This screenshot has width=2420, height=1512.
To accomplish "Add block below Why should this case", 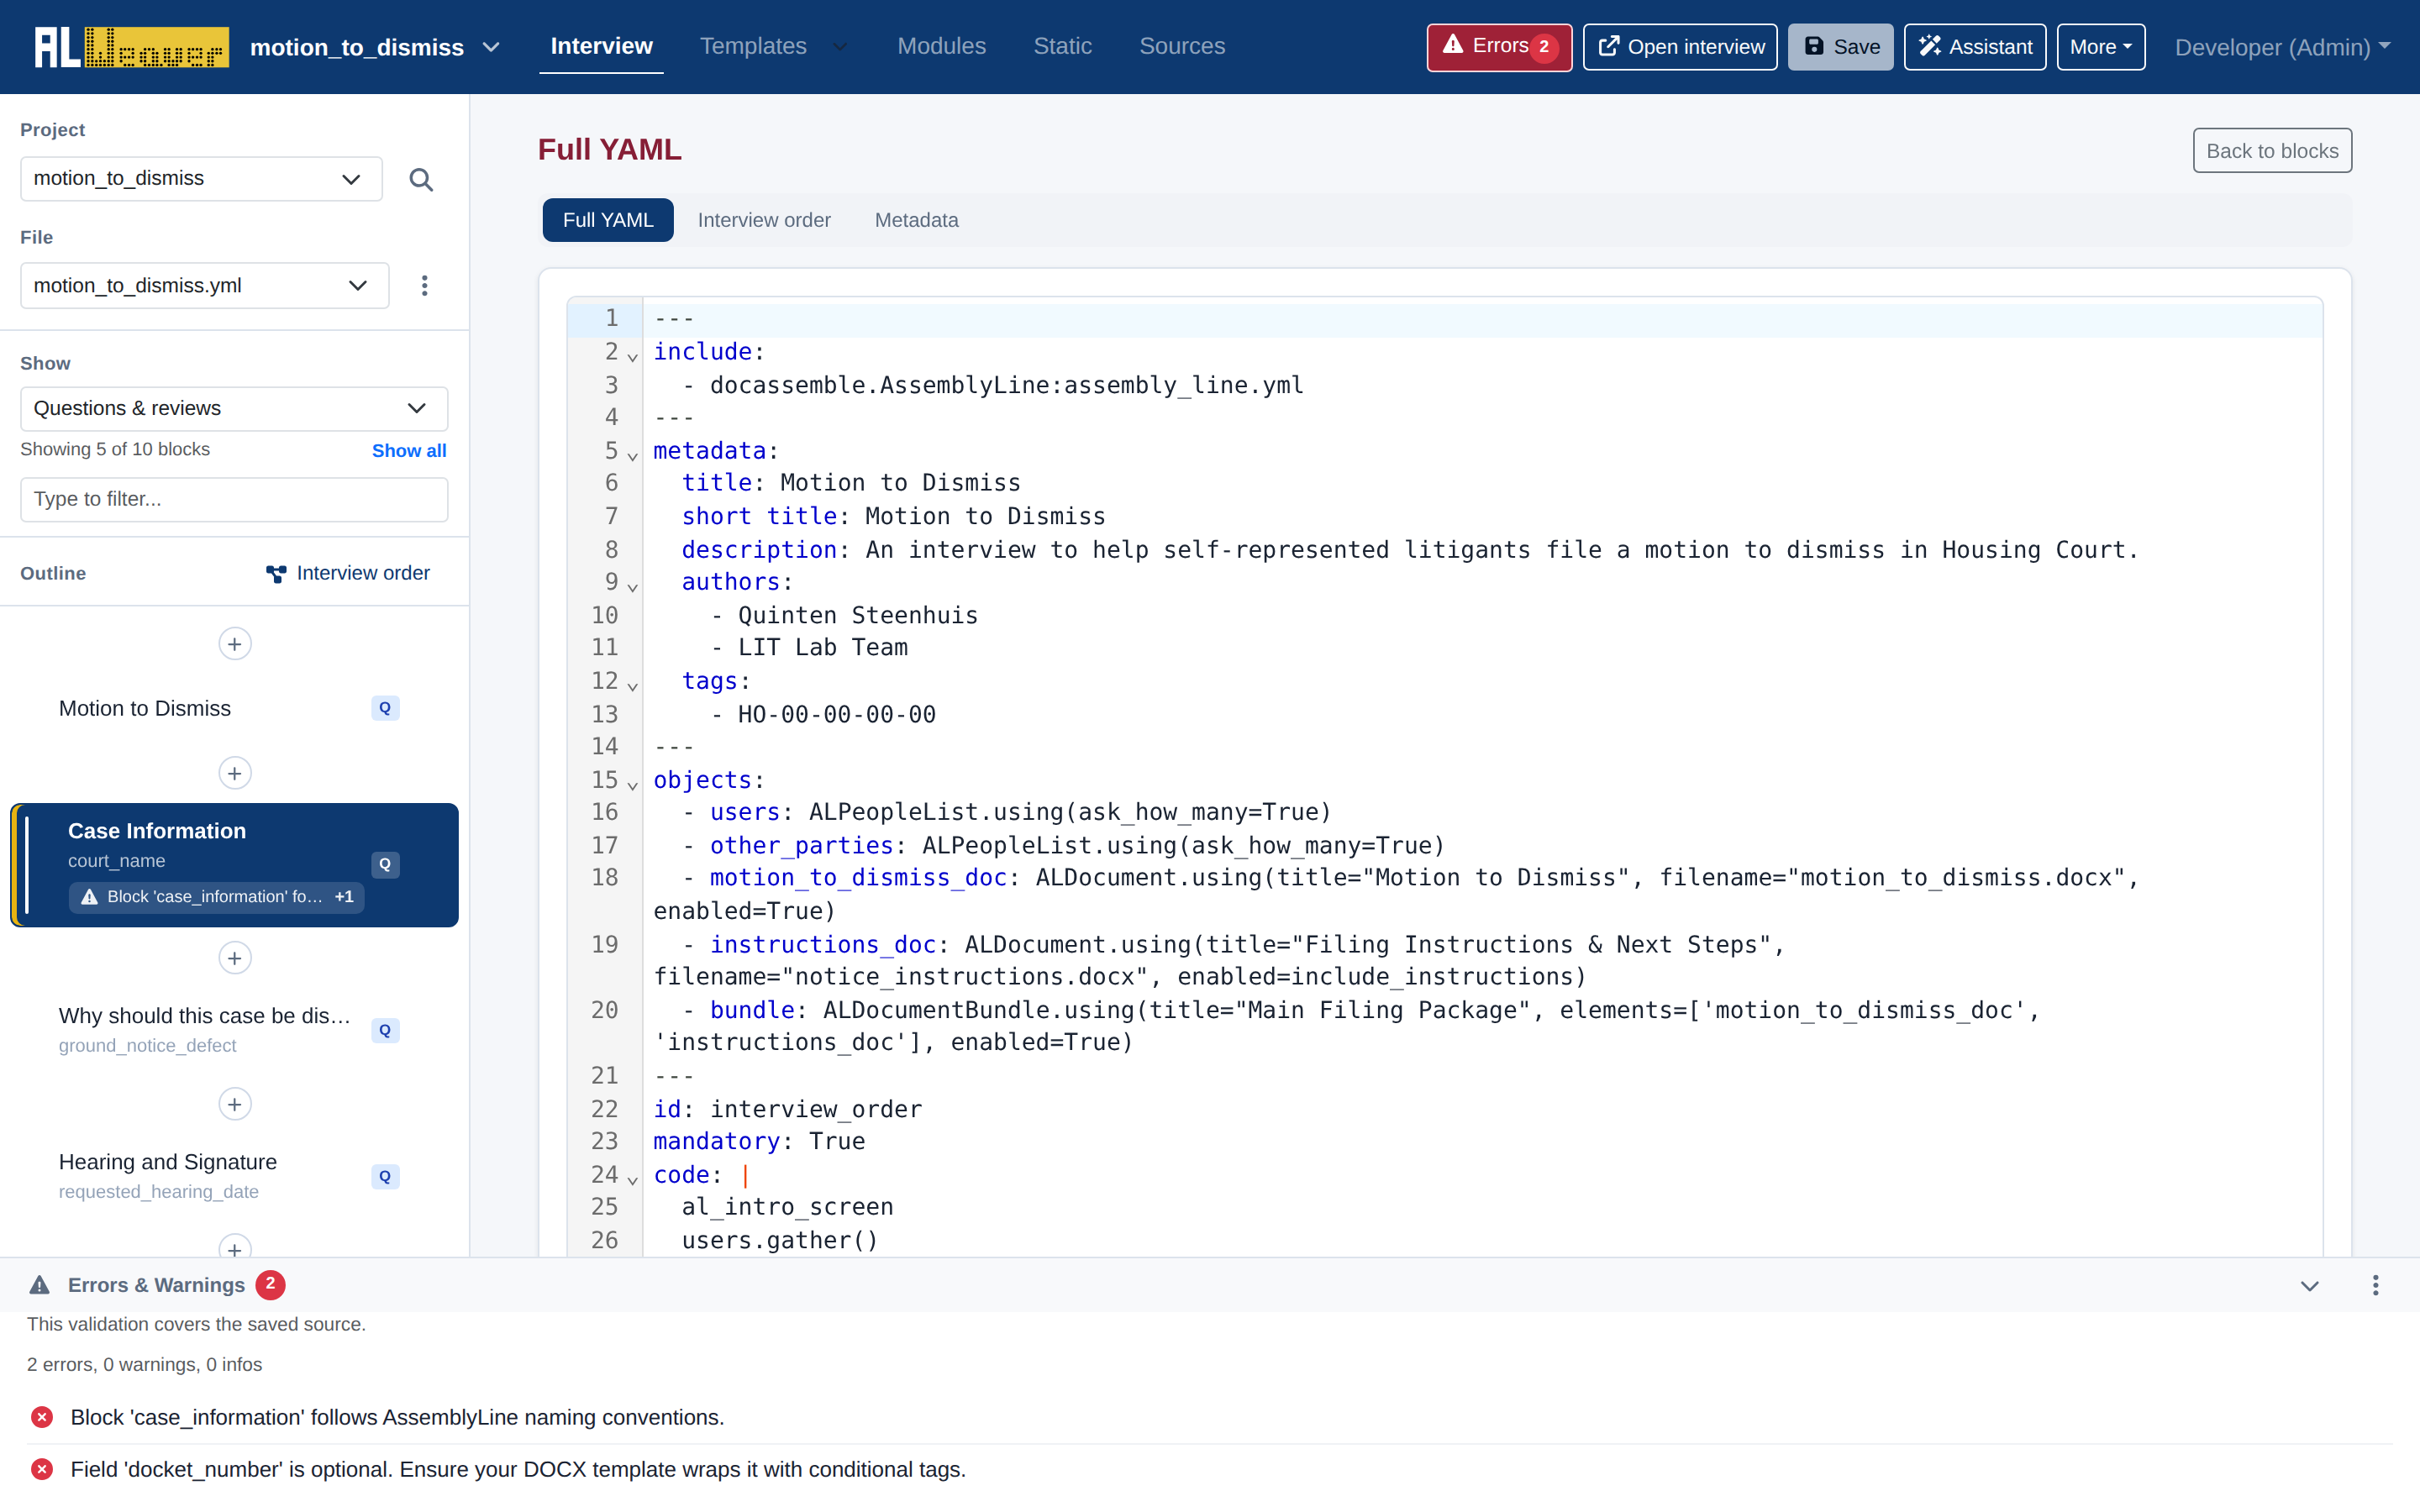I will tap(235, 1104).
